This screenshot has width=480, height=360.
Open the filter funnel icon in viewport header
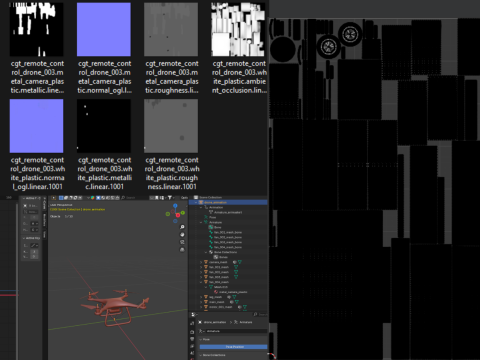[170, 198]
